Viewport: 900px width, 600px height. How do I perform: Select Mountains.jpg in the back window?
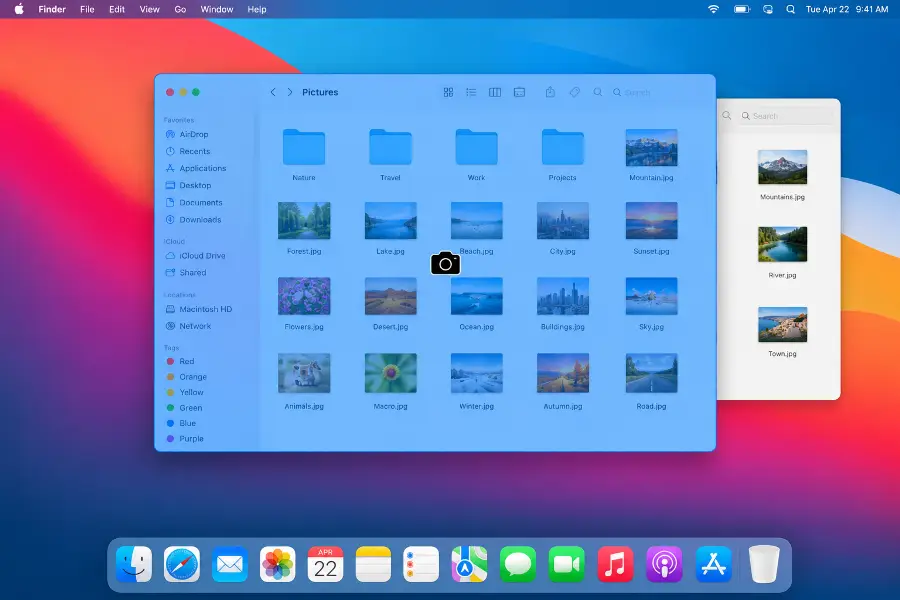point(782,167)
